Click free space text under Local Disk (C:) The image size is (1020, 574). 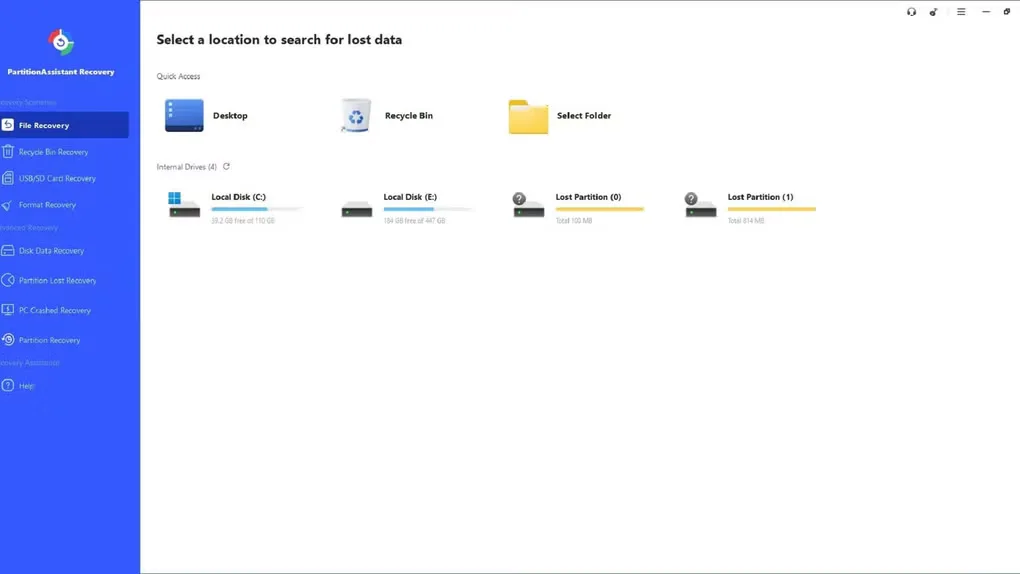coord(243,221)
